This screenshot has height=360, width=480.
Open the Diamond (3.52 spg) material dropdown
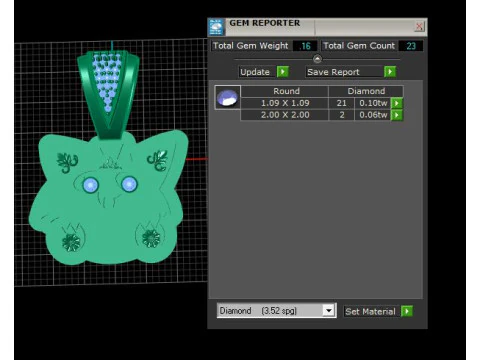pos(328,311)
